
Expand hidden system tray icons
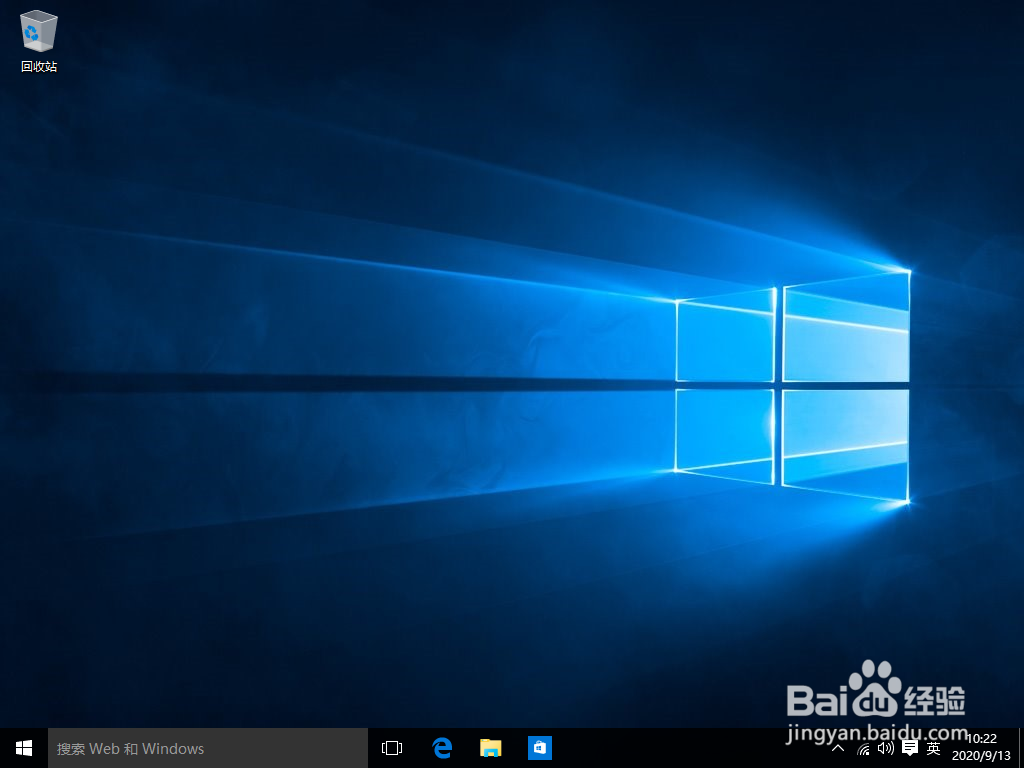pos(837,747)
